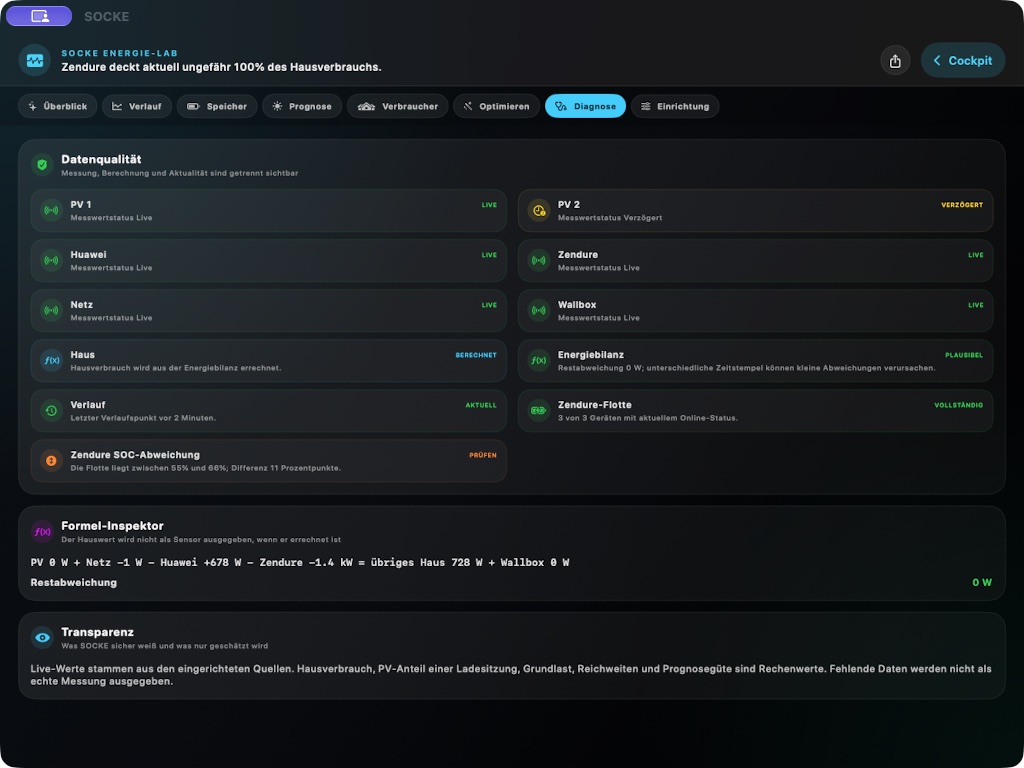Image resolution: width=1024 pixels, height=768 pixels.
Task: Click the Restabweichung label in Formel-Inspektor
Action: click(74, 583)
